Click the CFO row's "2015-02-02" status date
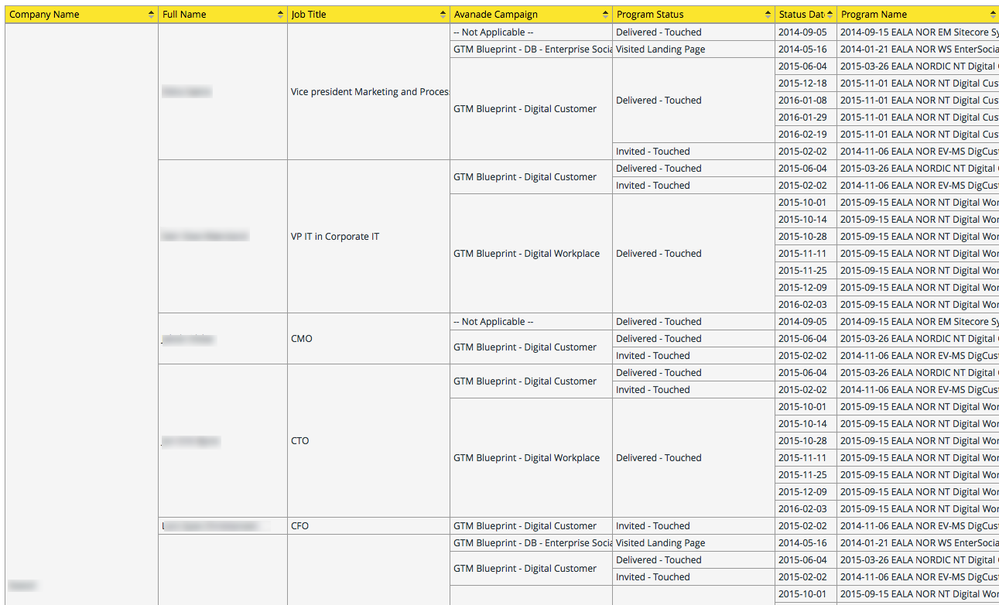The image size is (999, 605). click(x=806, y=526)
